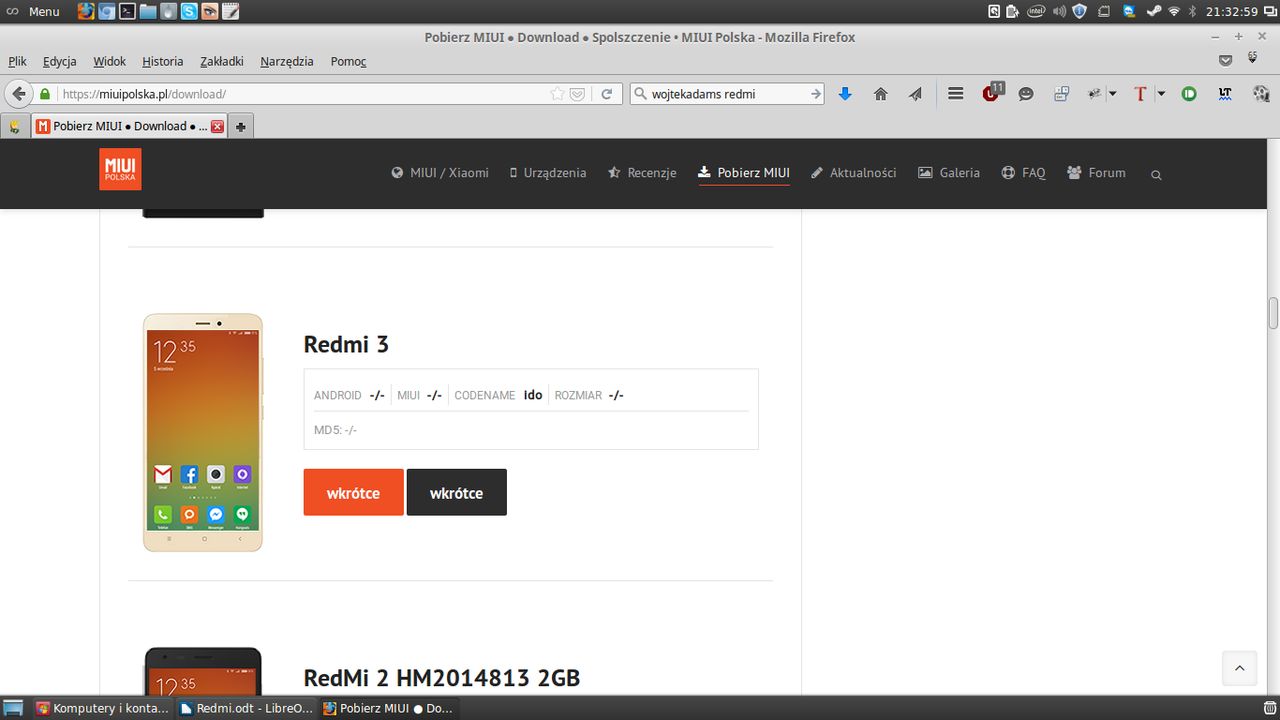Open the Zakładki menu
Screen dimensions: 1280x720
222,61
